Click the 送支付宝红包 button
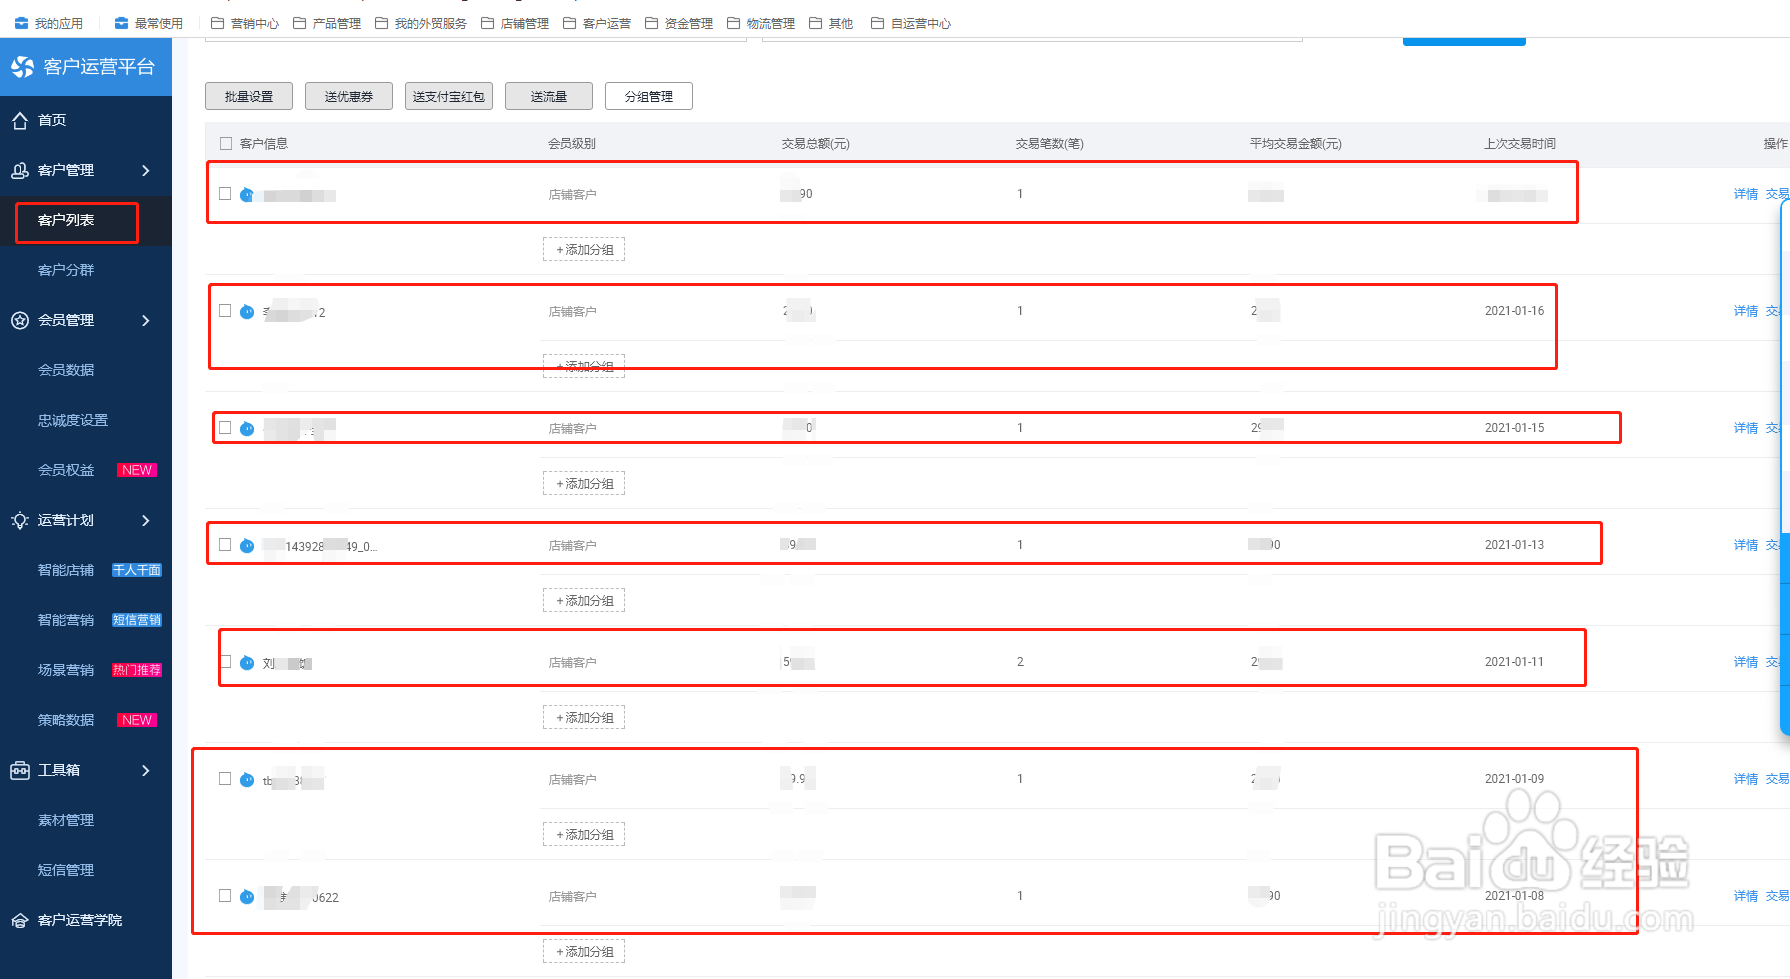This screenshot has width=1790, height=979. [449, 96]
